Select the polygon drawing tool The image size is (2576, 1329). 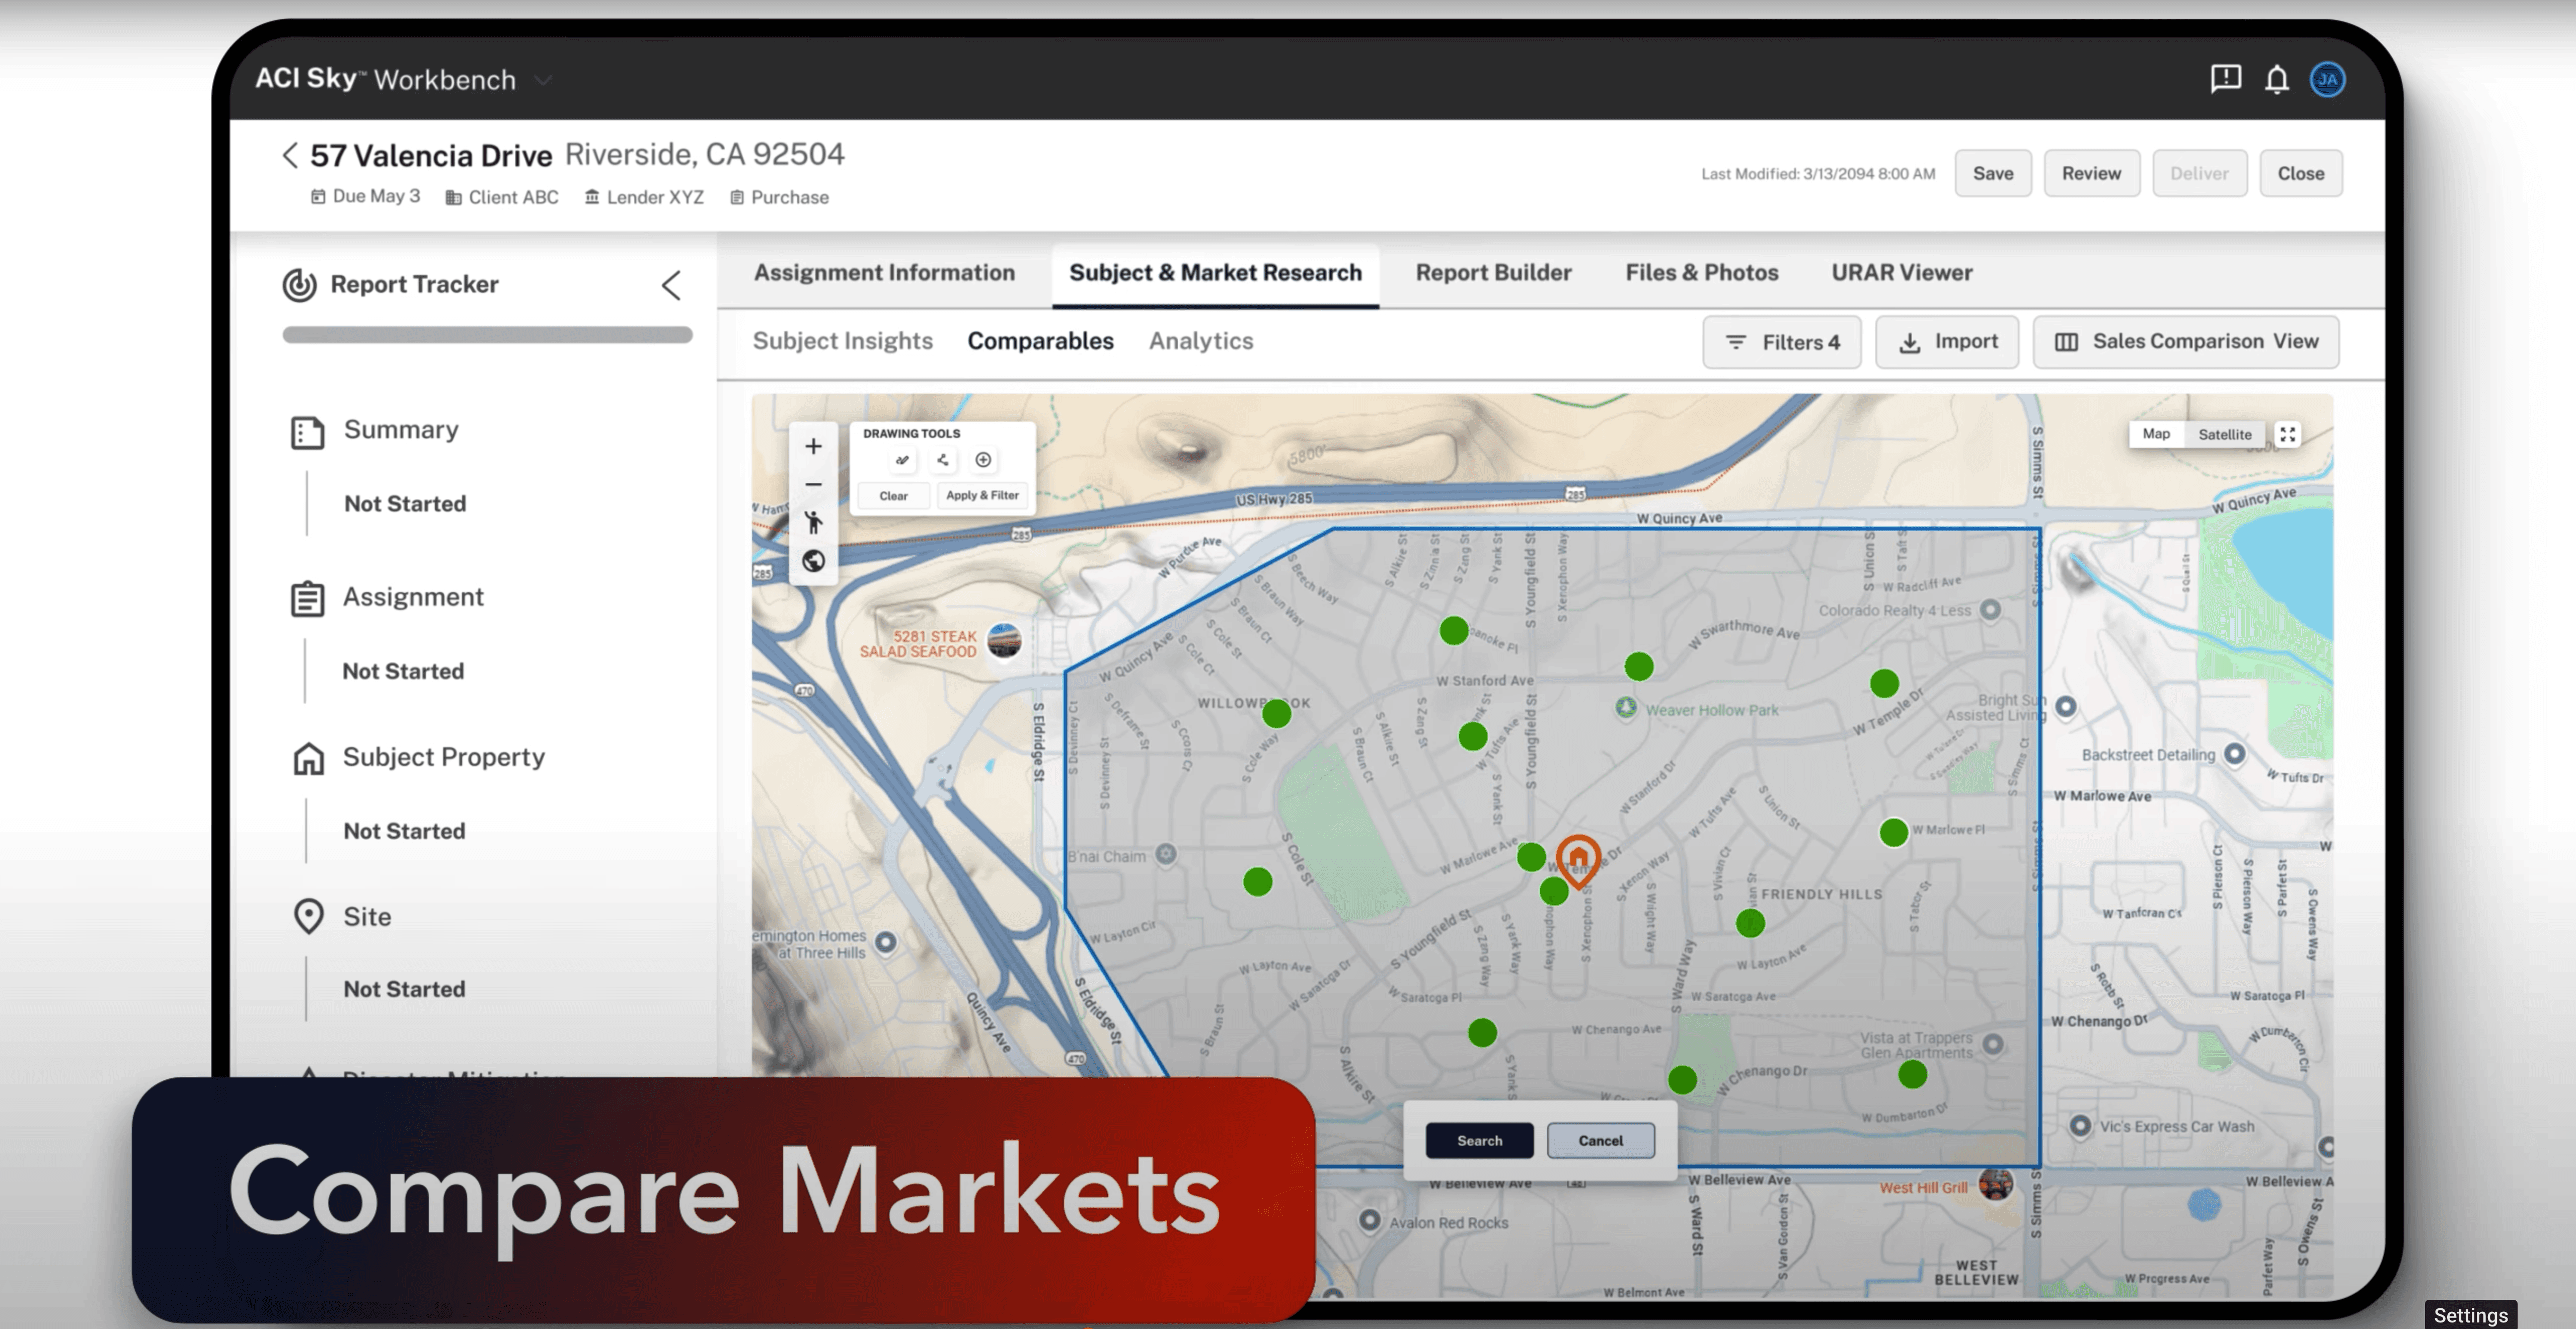coord(943,460)
